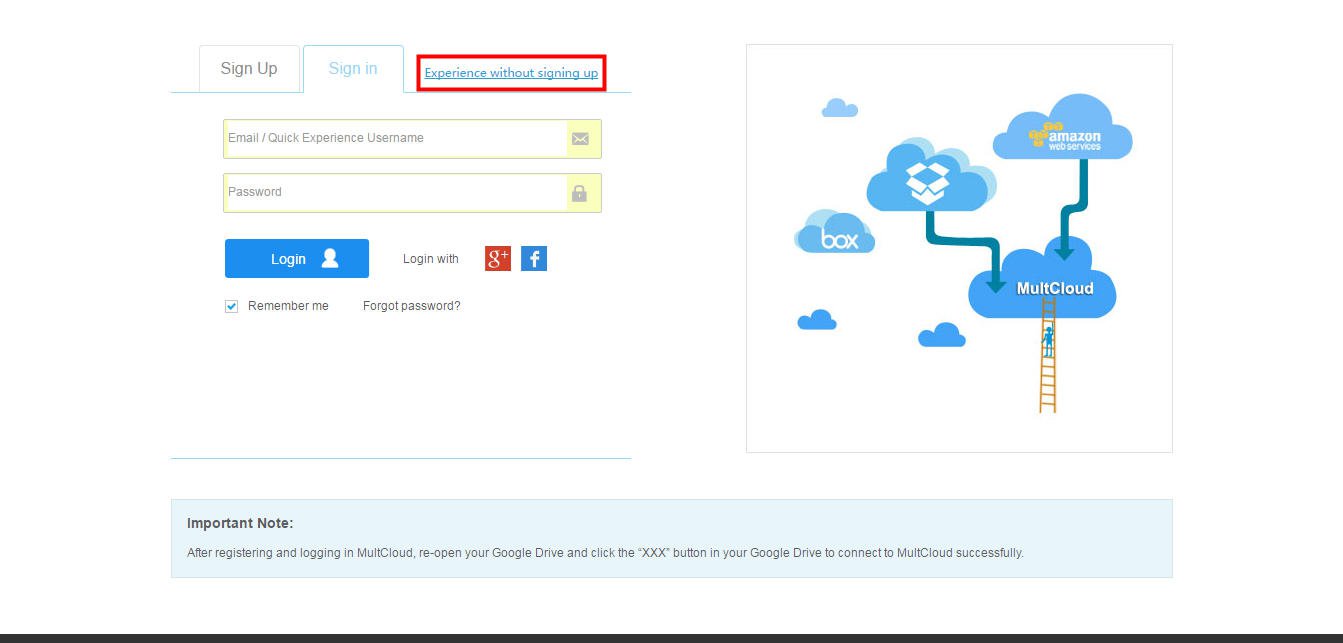This screenshot has width=1343, height=643.
Task: Open the Forgot password link
Action: click(x=412, y=306)
